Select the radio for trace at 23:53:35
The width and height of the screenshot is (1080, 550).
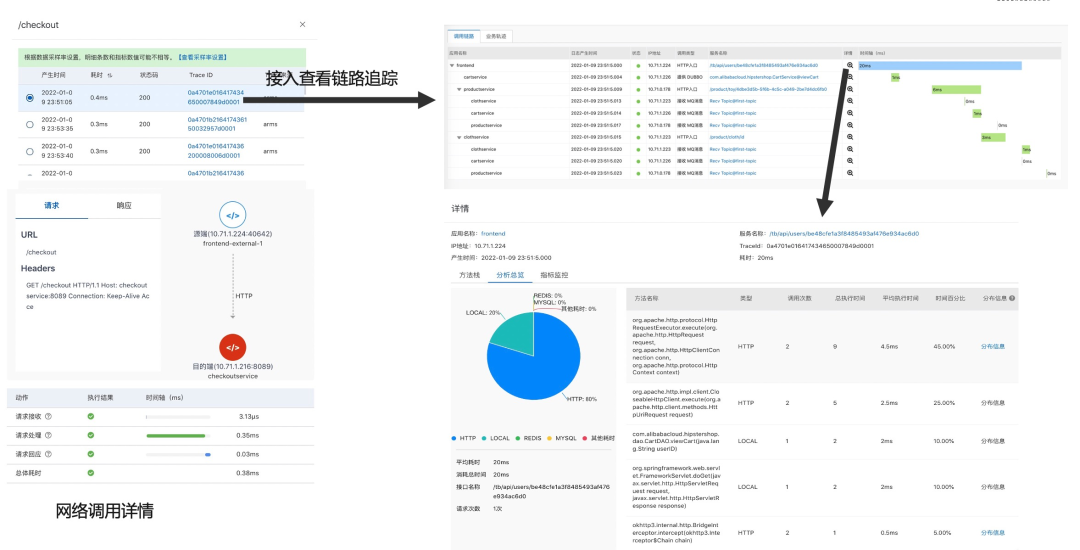click(30, 125)
